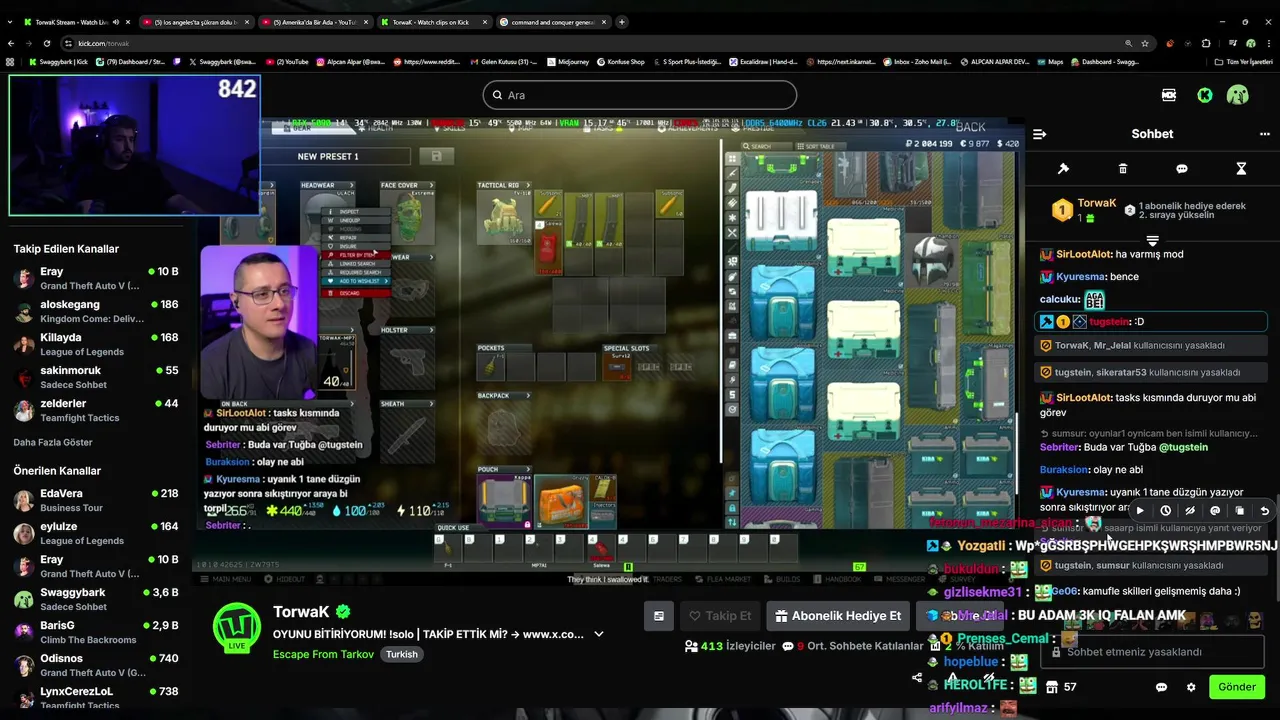Open Midjourney bookmark in bookmarks bar
The image size is (1280, 720).
(568, 62)
